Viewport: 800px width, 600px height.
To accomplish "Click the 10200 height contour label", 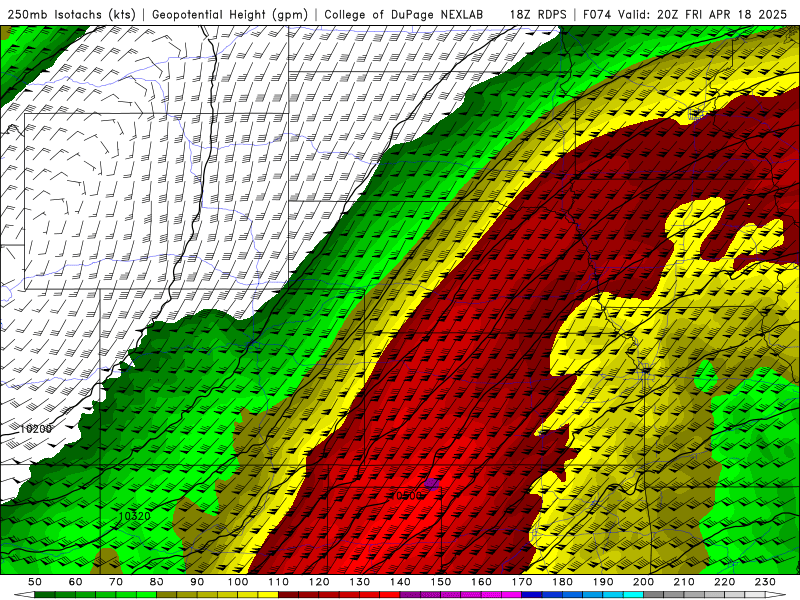I will [x=36, y=429].
